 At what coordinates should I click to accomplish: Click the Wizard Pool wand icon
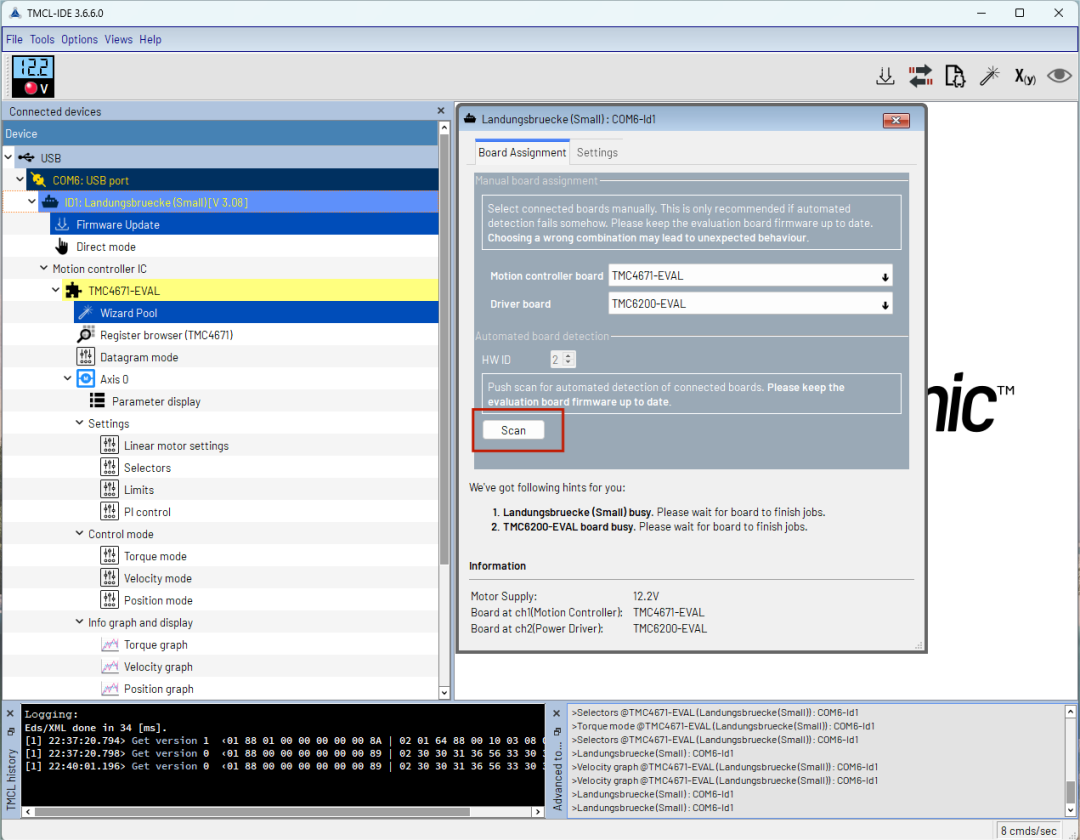(x=85, y=313)
